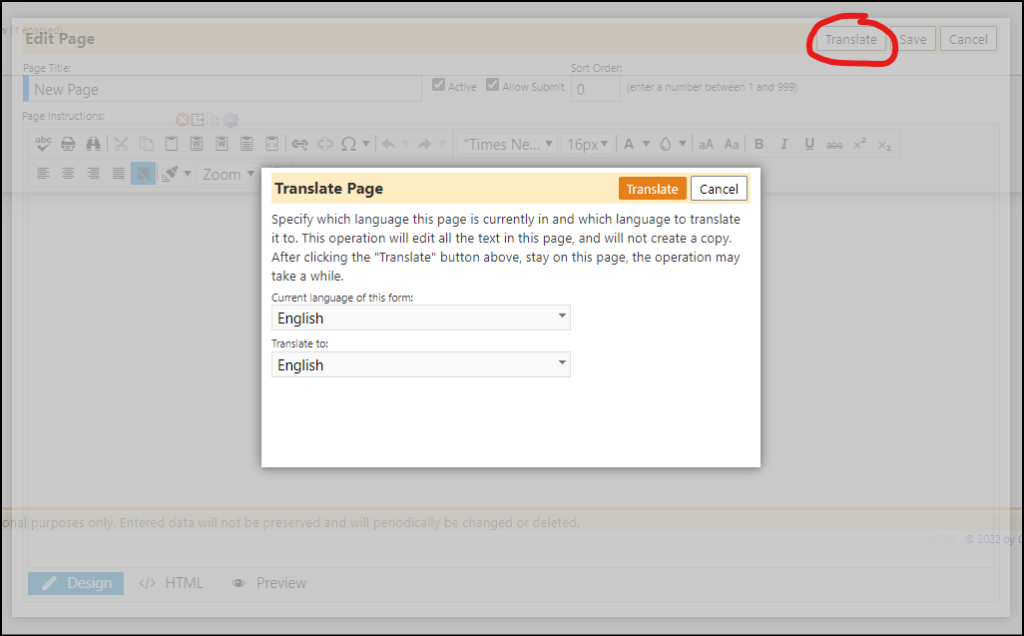Expand the format stripper dropdown arrow
Image resolution: width=1024 pixels, height=636 pixels.
(187, 173)
